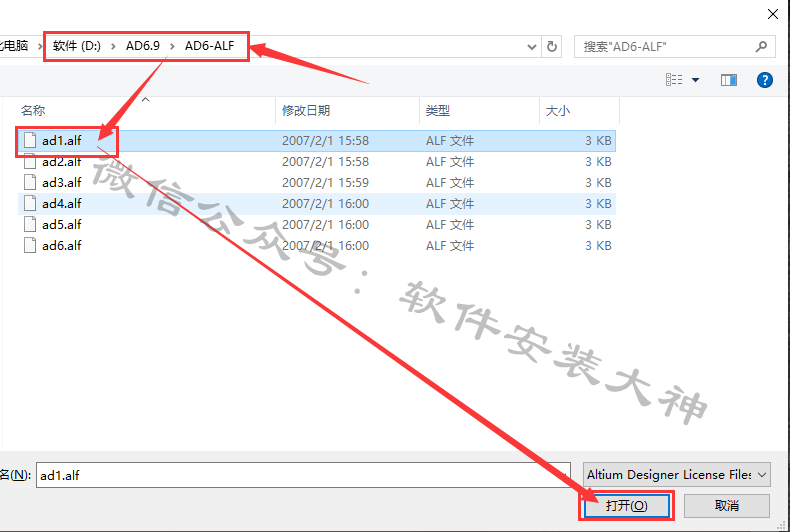Select the ad3.alf file icon
The image size is (790, 532).
30,182
